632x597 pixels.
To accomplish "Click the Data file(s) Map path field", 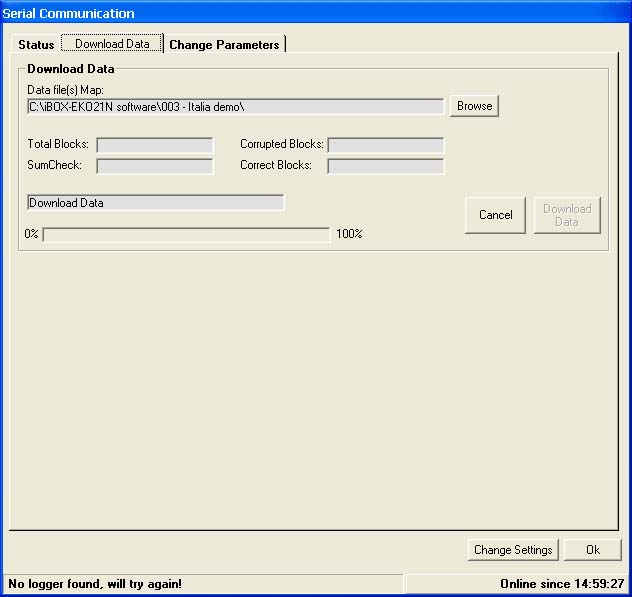I will point(236,106).
